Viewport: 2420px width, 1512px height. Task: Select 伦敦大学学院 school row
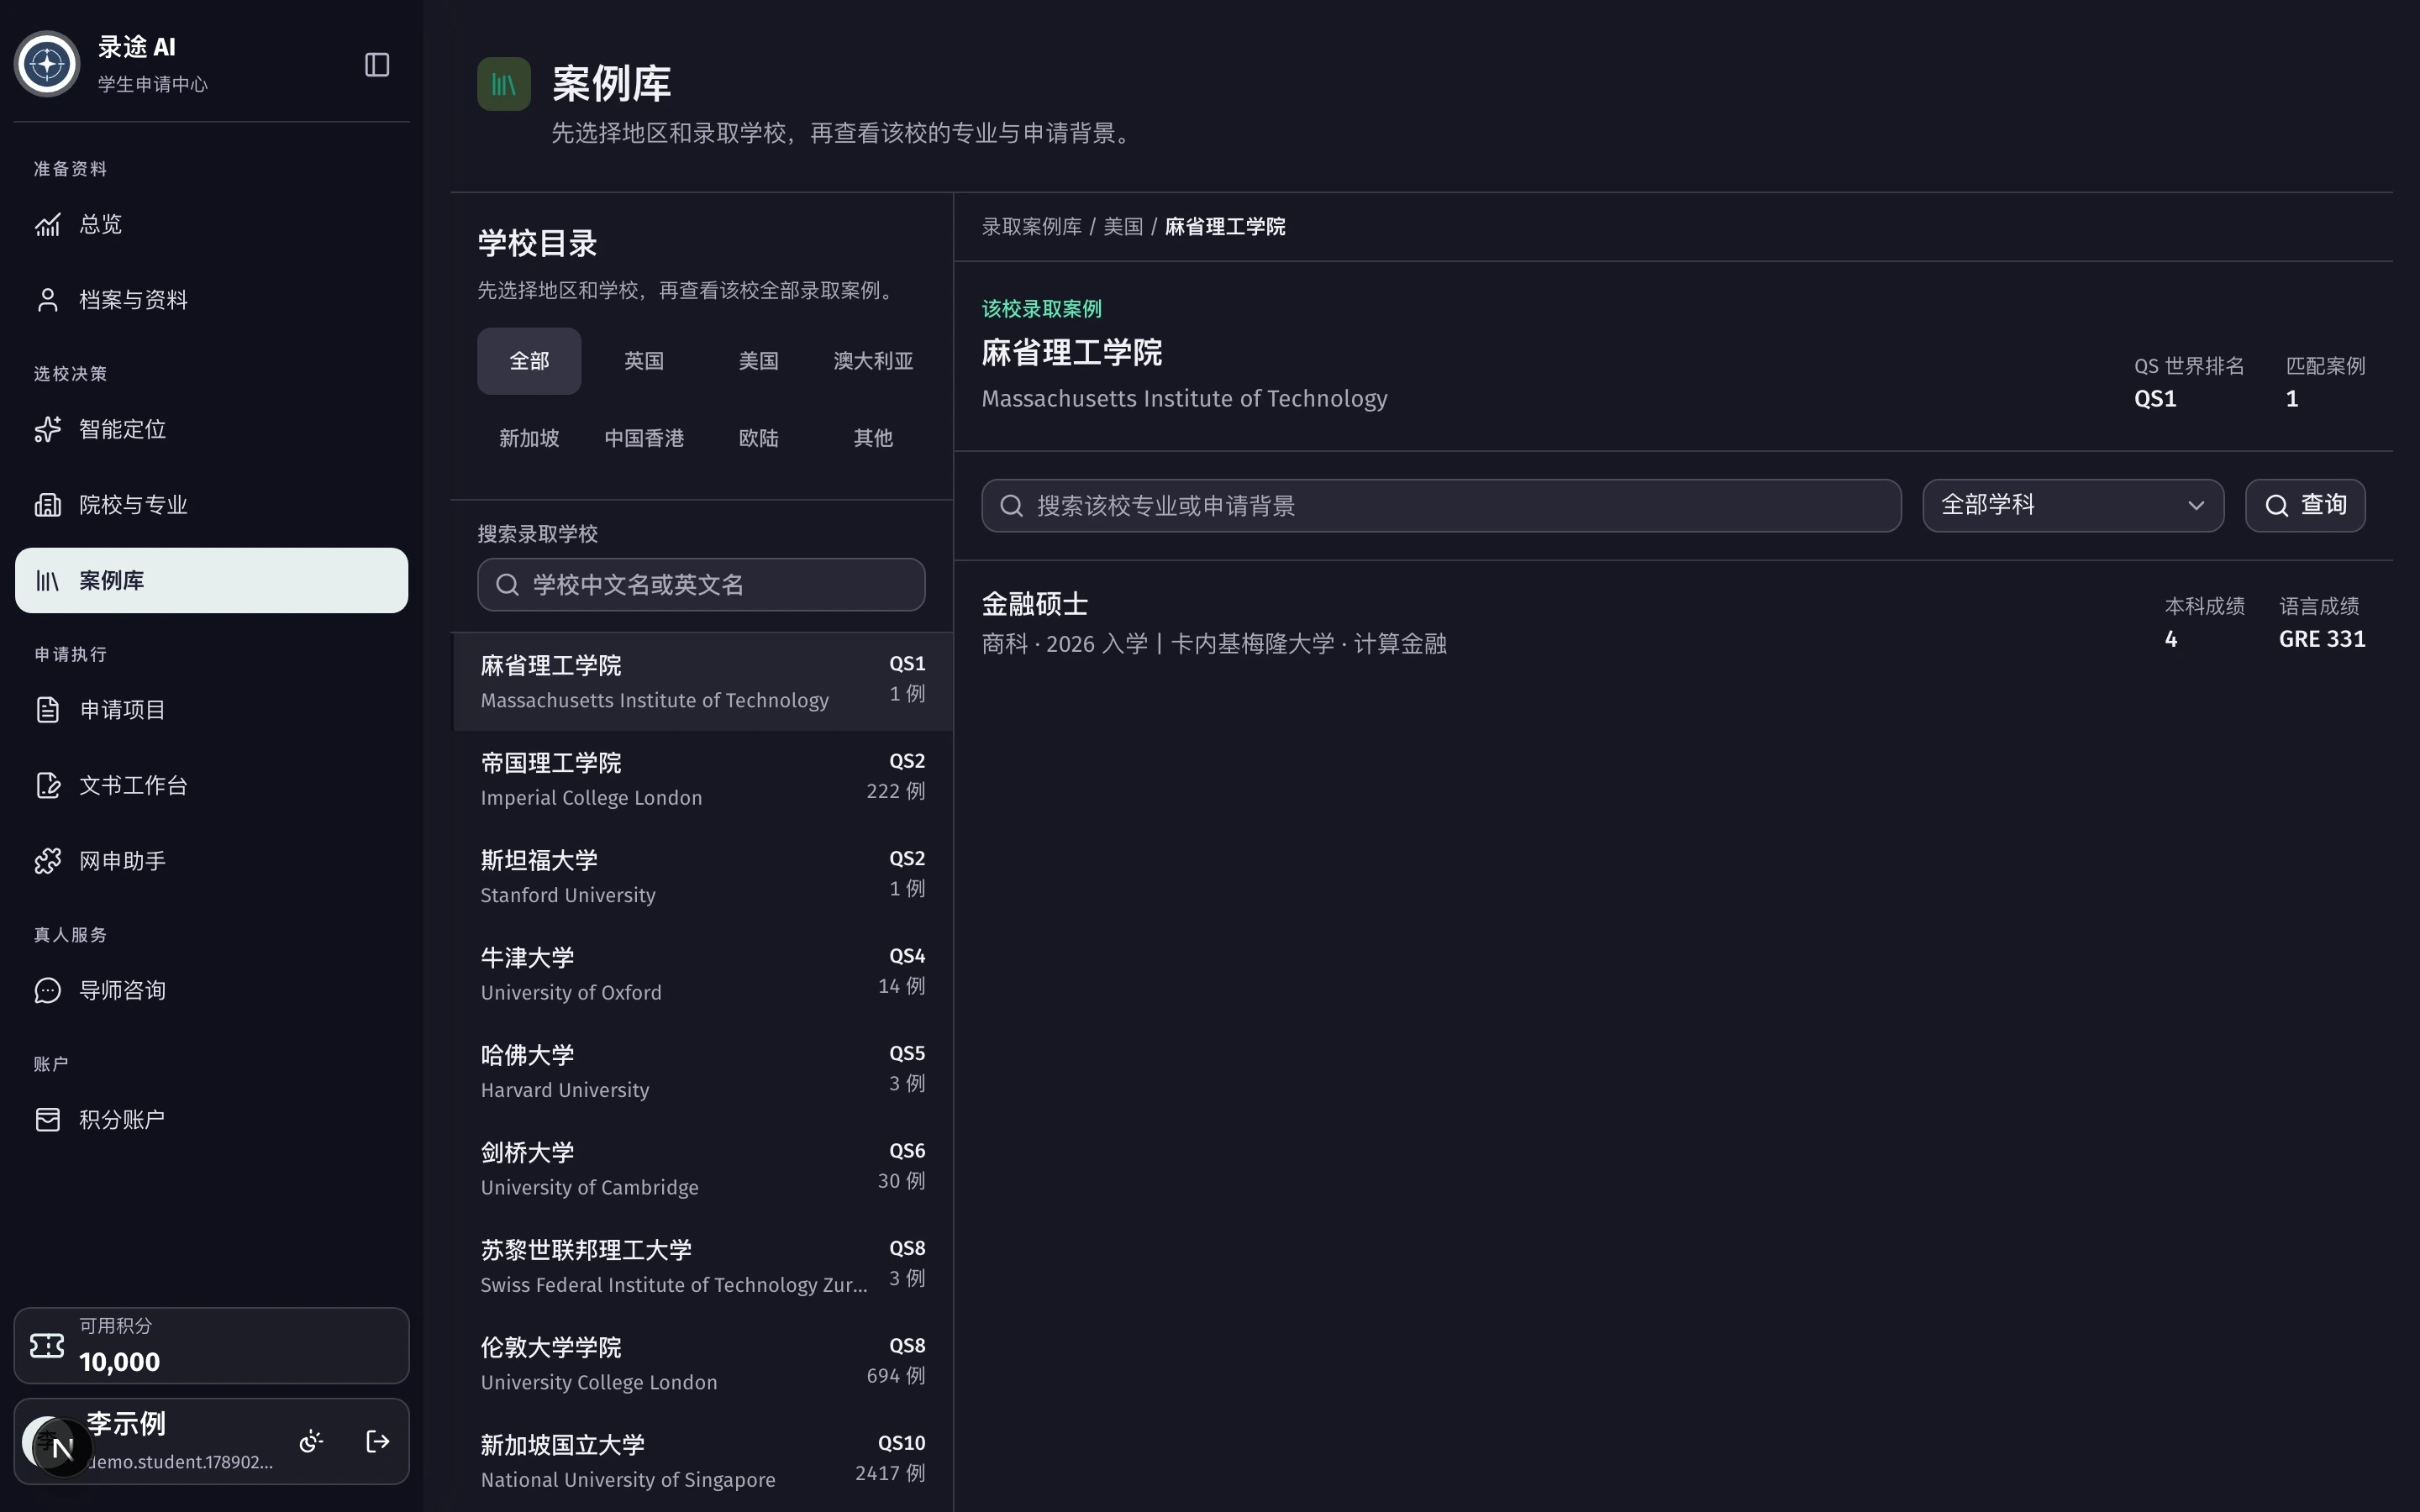click(702, 1364)
